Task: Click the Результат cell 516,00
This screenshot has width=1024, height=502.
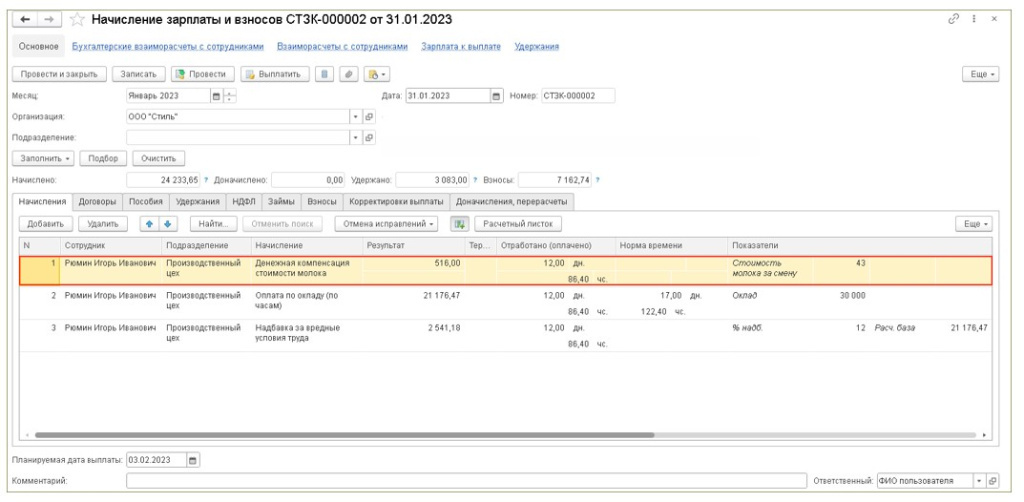Action: (x=413, y=263)
